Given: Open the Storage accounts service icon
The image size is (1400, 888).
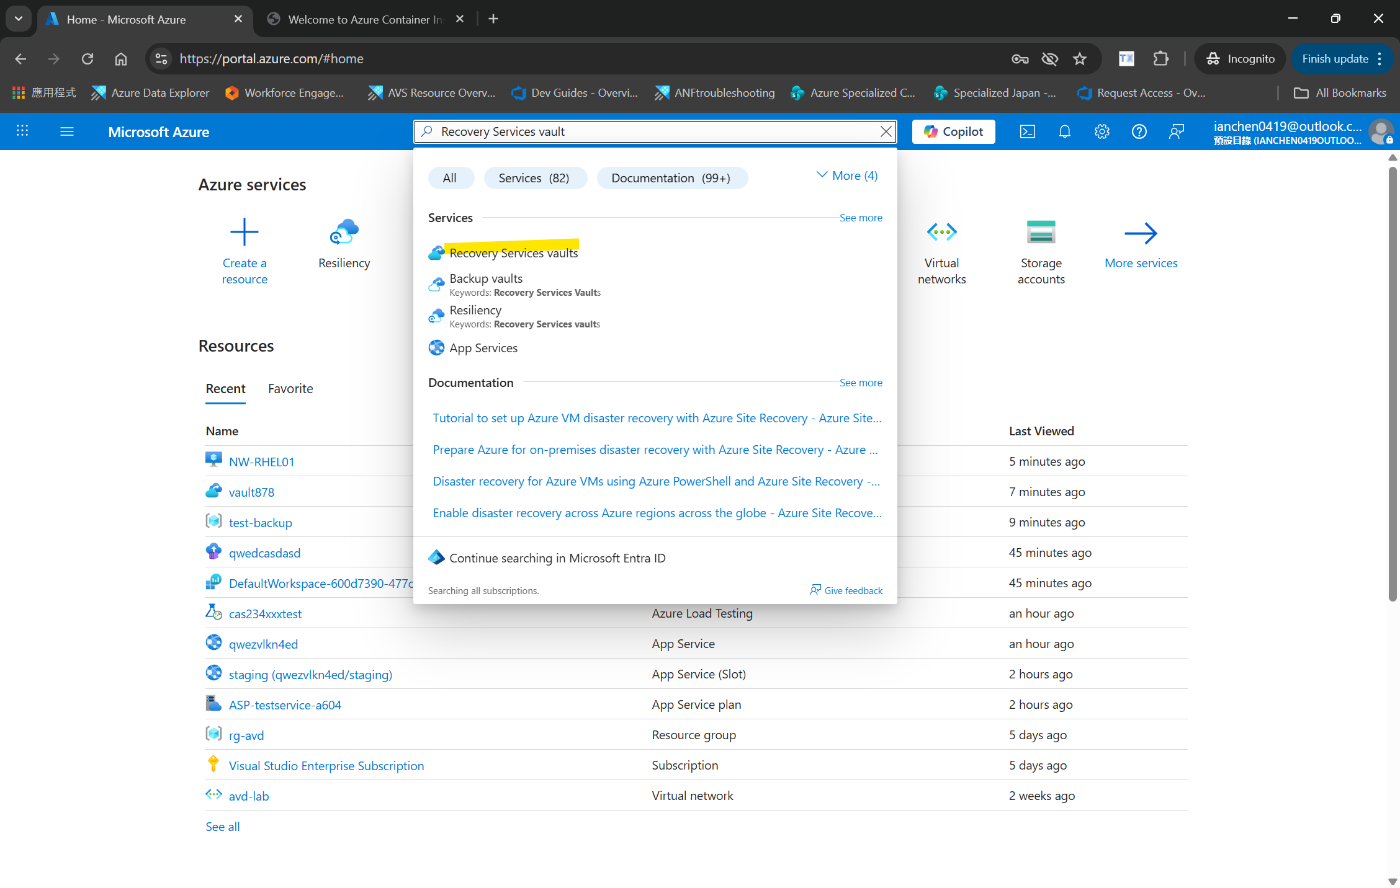Looking at the screenshot, I should [x=1041, y=233].
